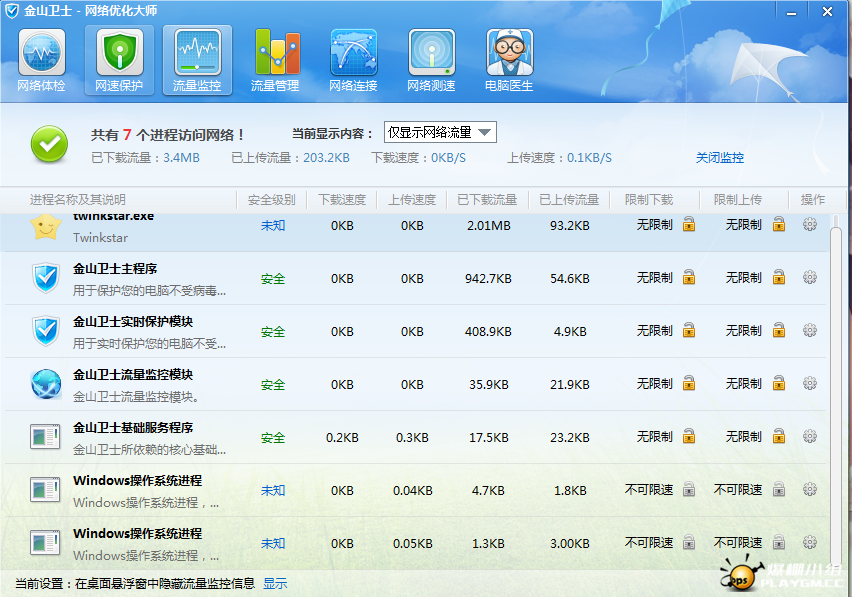
Task: Launch the 网络测速 speed test tool
Action: (431, 61)
